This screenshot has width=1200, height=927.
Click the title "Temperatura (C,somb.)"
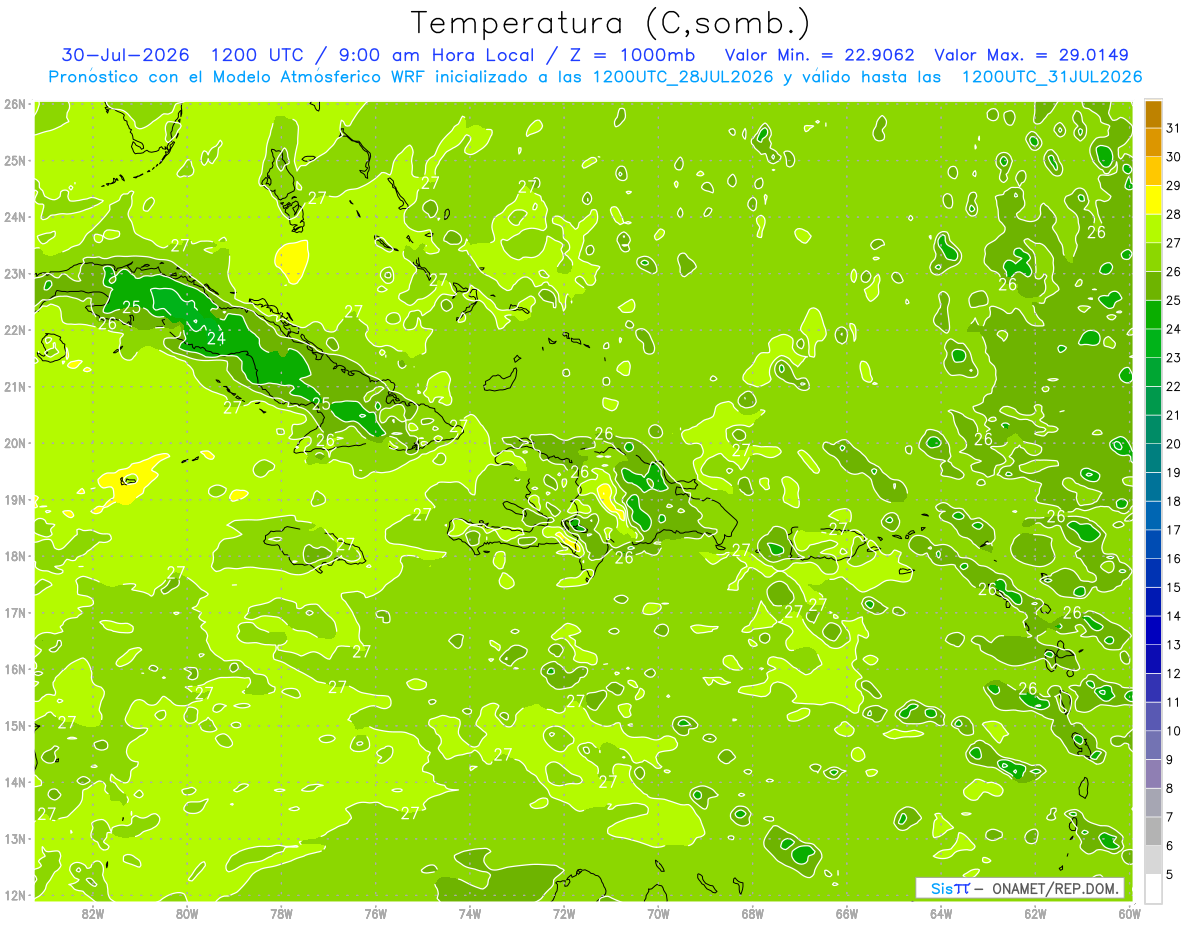point(610,23)
